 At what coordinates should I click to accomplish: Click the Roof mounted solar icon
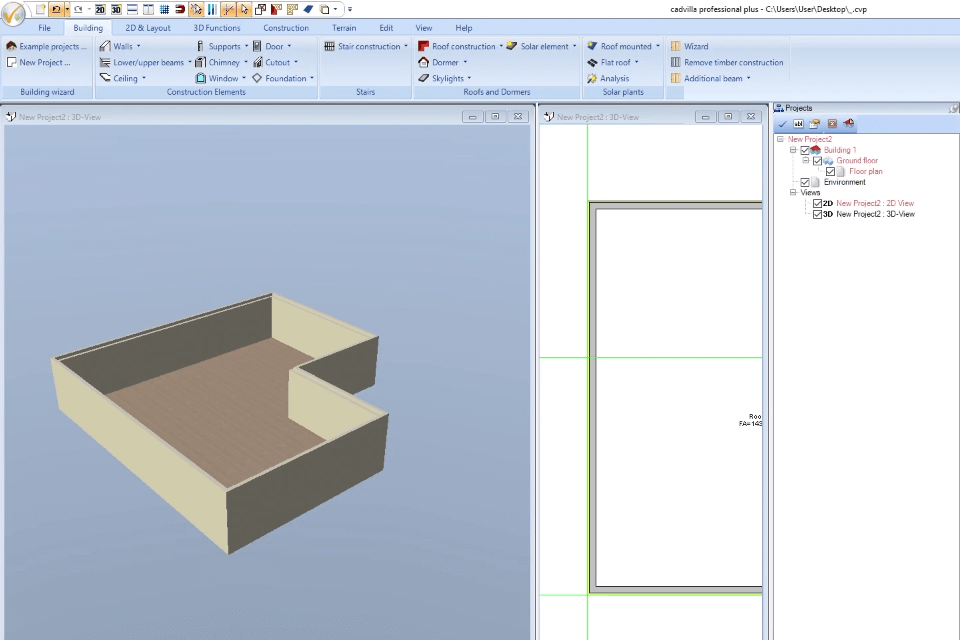592,46
